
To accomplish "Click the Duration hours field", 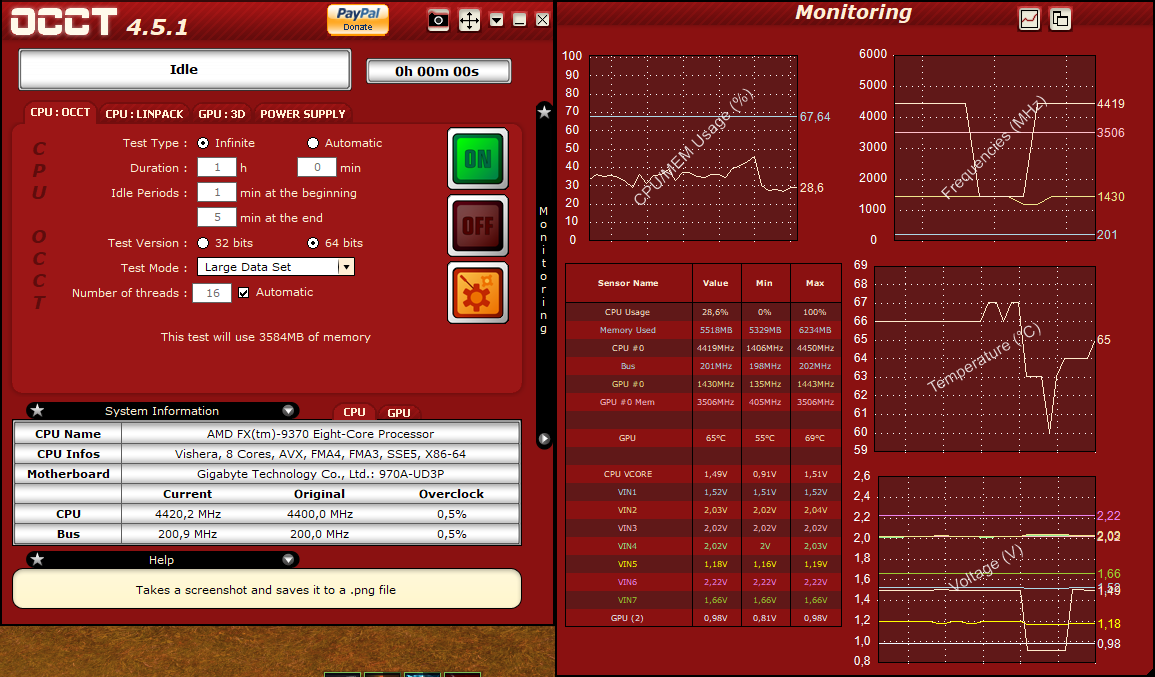I will click(x=217, y=167).
